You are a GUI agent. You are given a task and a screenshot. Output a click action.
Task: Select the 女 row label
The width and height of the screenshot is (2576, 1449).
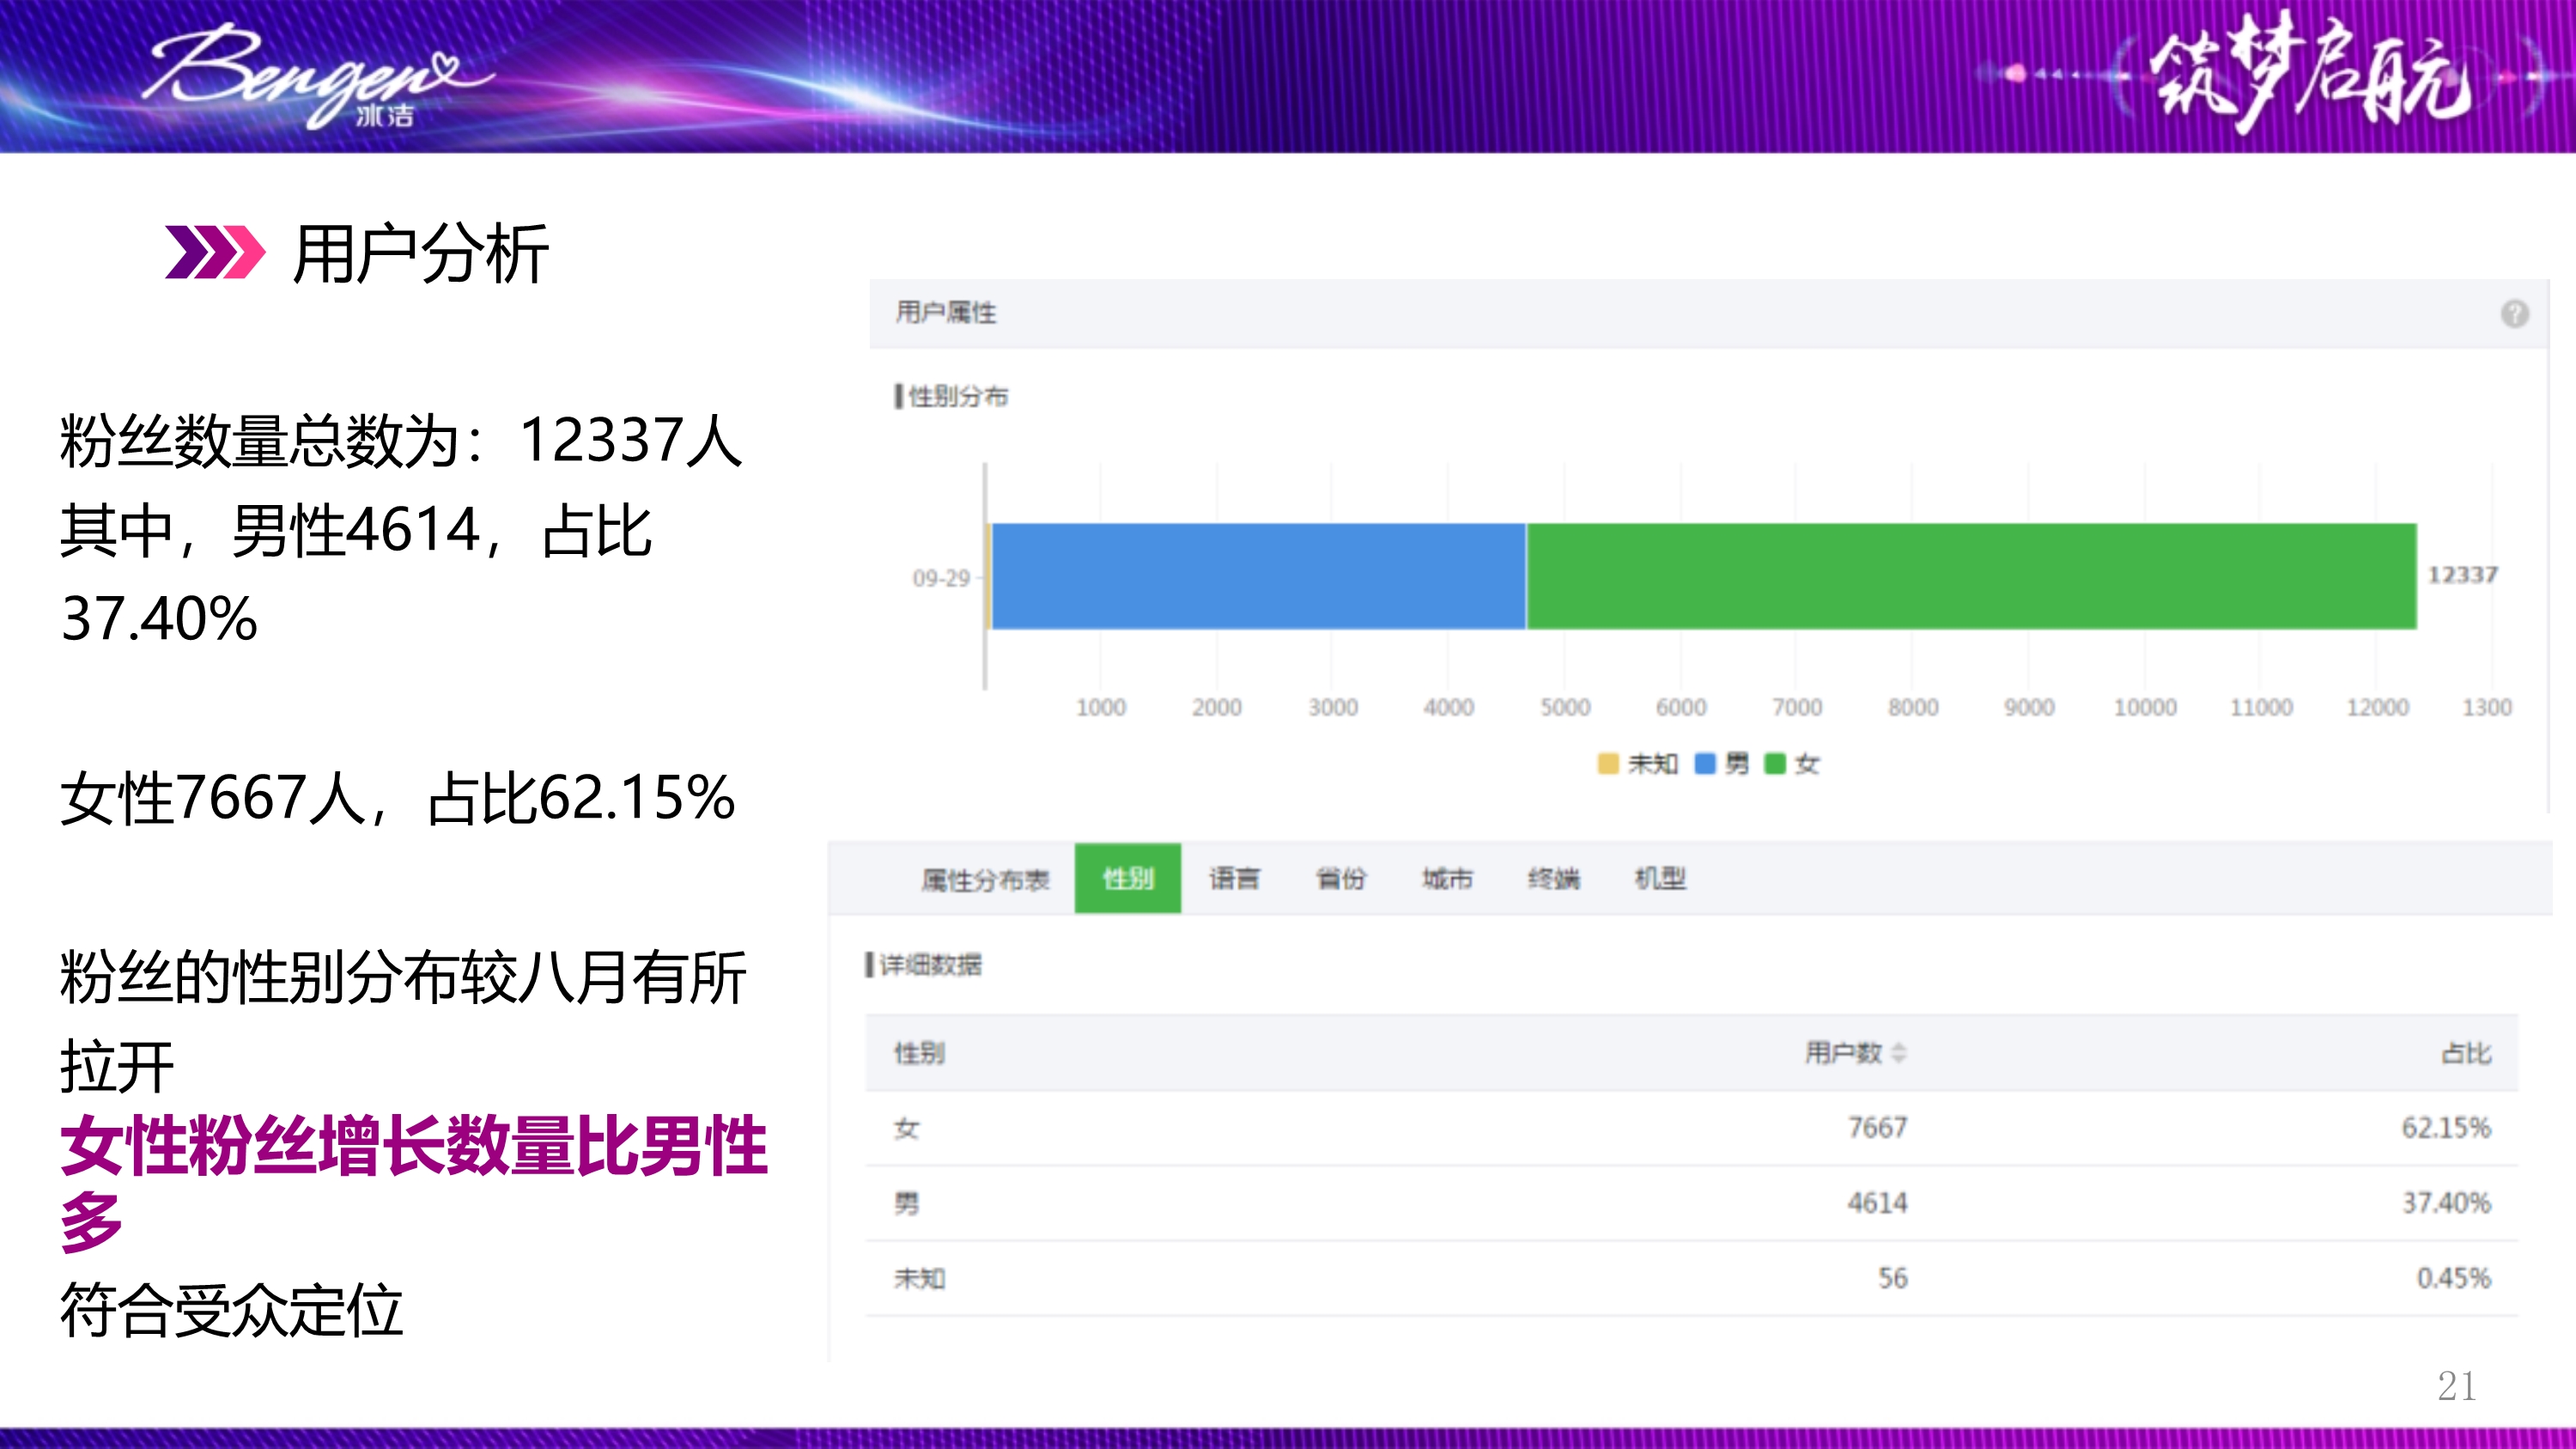(906, 1128)
